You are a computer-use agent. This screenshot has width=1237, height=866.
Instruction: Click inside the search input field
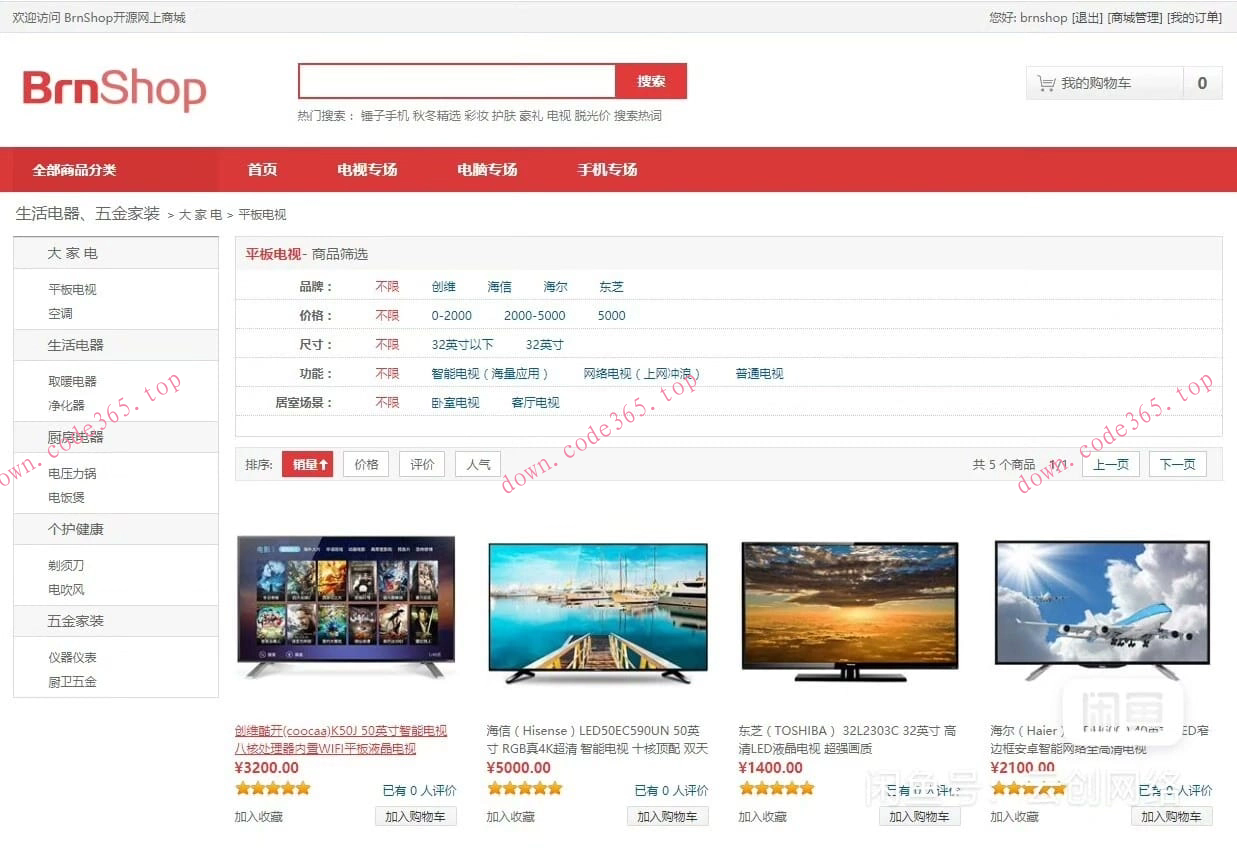455,81
